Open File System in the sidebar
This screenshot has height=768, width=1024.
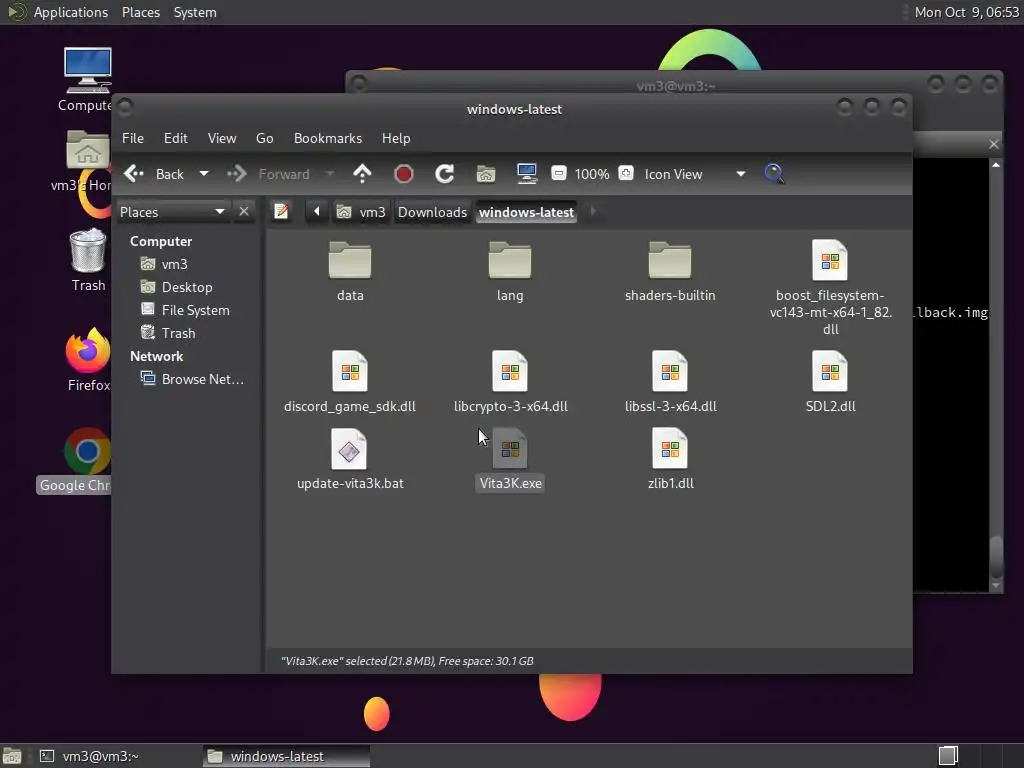pyautogui.click(x=195, y=310)
